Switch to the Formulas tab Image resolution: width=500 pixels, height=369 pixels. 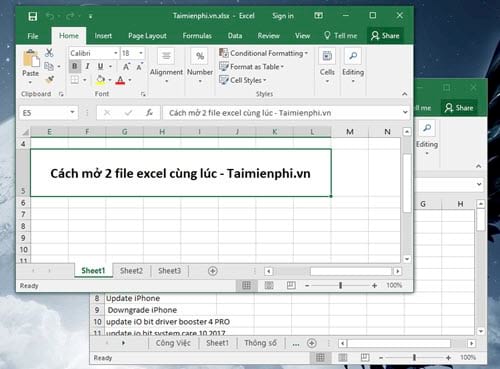(197, 36)
